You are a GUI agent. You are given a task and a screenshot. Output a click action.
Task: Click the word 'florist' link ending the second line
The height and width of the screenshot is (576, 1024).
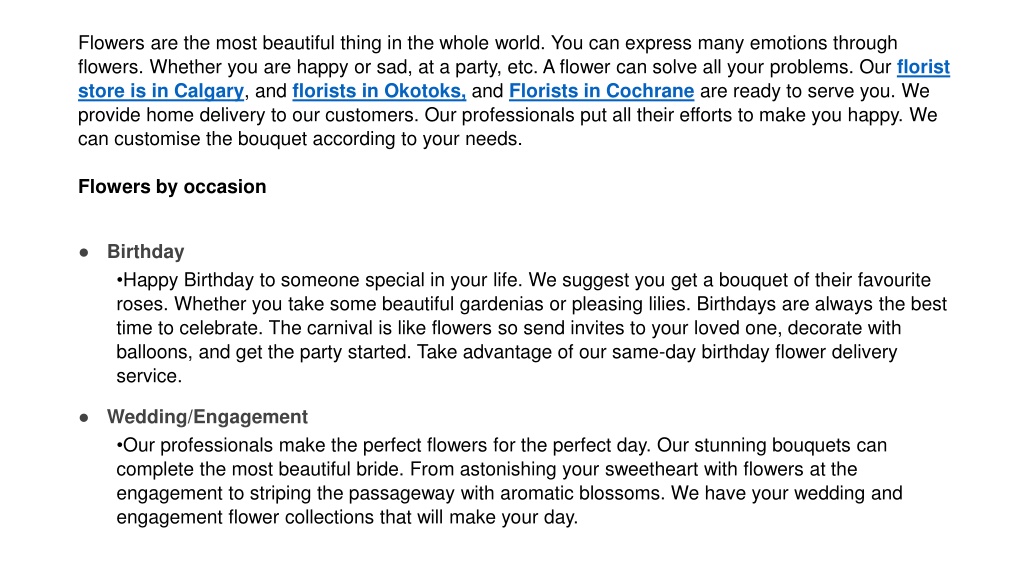923,67
